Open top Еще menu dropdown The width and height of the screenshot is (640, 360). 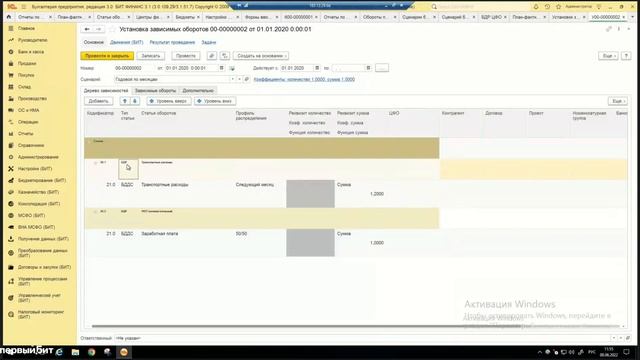tap(608, 56)
